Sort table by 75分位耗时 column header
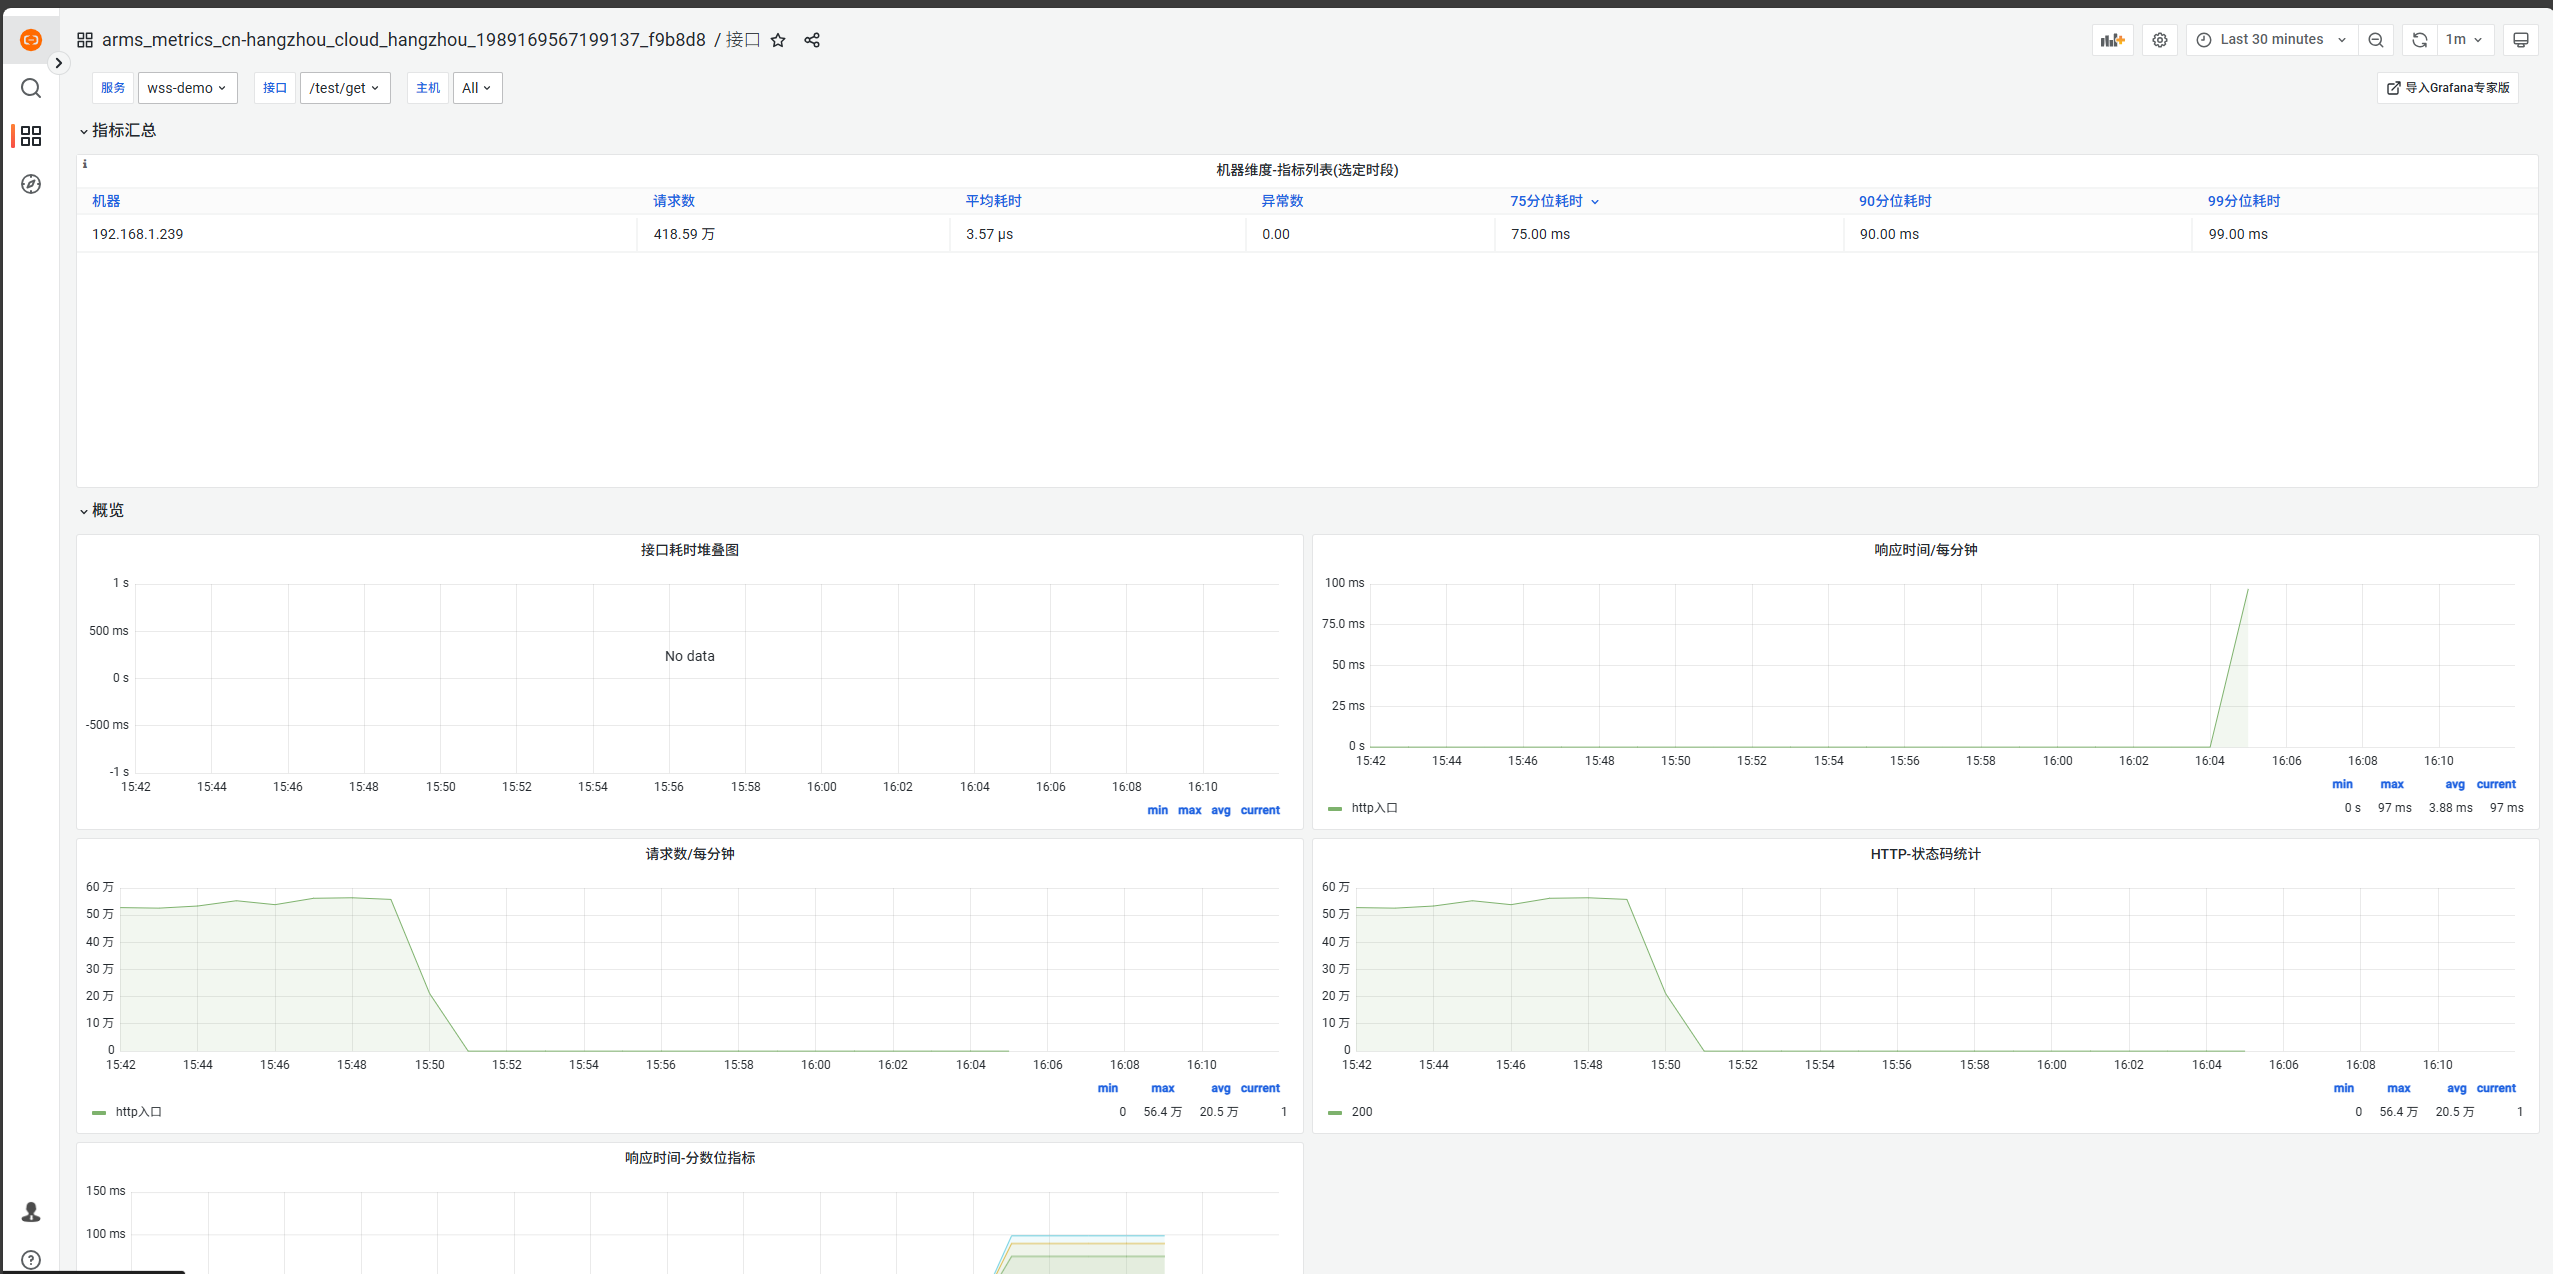Viewport: 2553px width, 1274px height. pyautogui.click(x=1546, y=201)
